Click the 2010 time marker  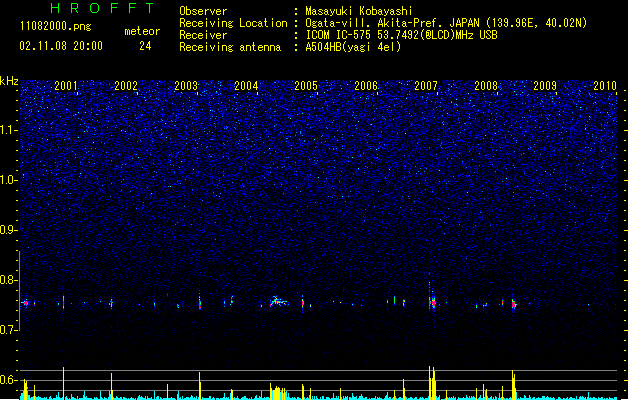pos(605,86)
